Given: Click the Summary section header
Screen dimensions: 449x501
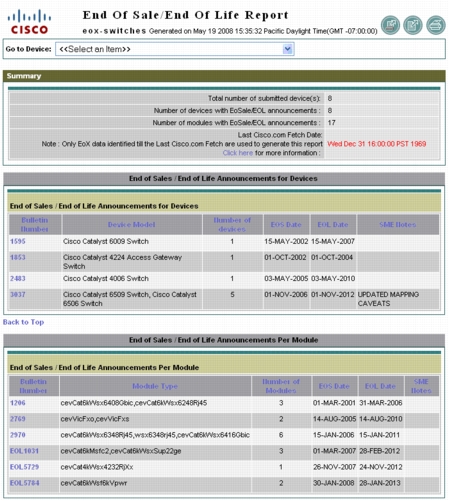Looking at the screenshot, I should [224, 76].
